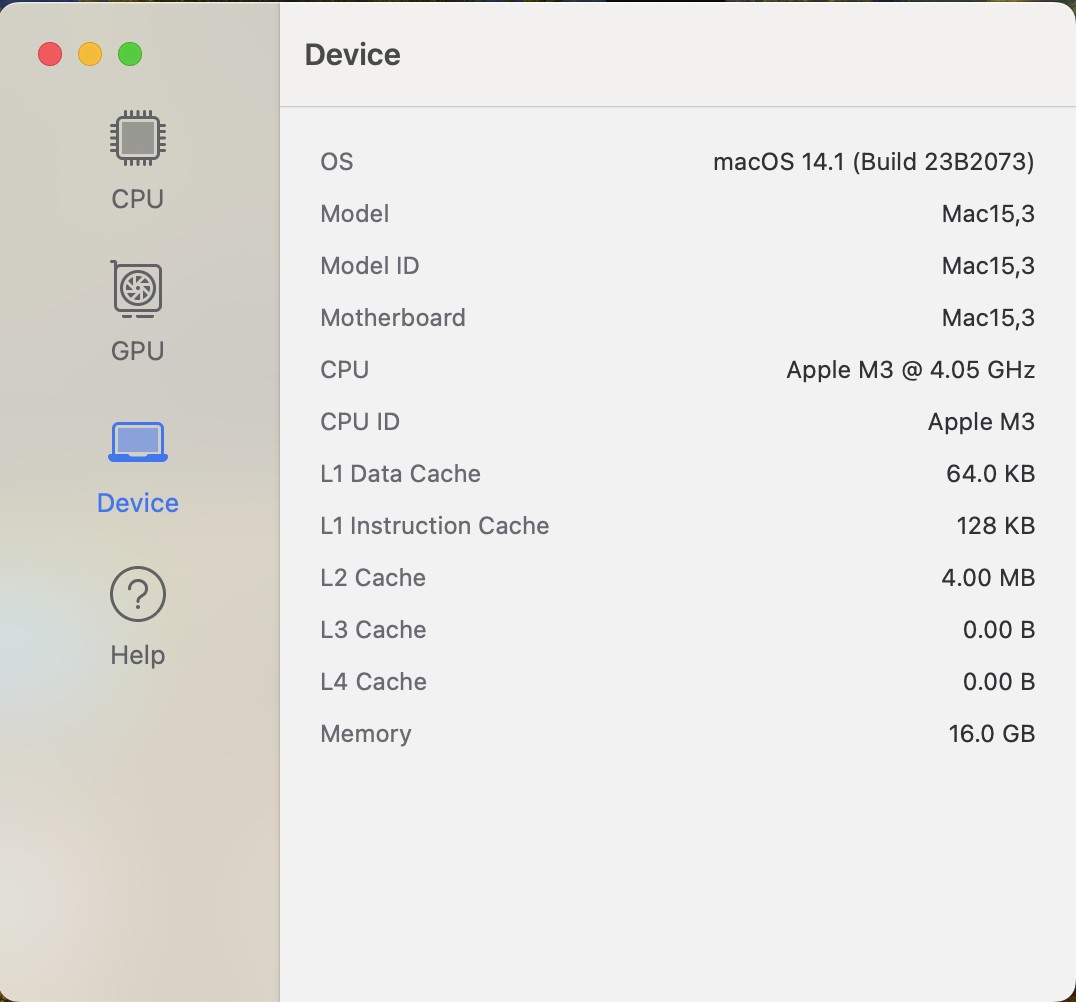Viewport: 1076px width, 1002px height.
Task: Open the Help question mark icon
Action: (x=138, y=594)
